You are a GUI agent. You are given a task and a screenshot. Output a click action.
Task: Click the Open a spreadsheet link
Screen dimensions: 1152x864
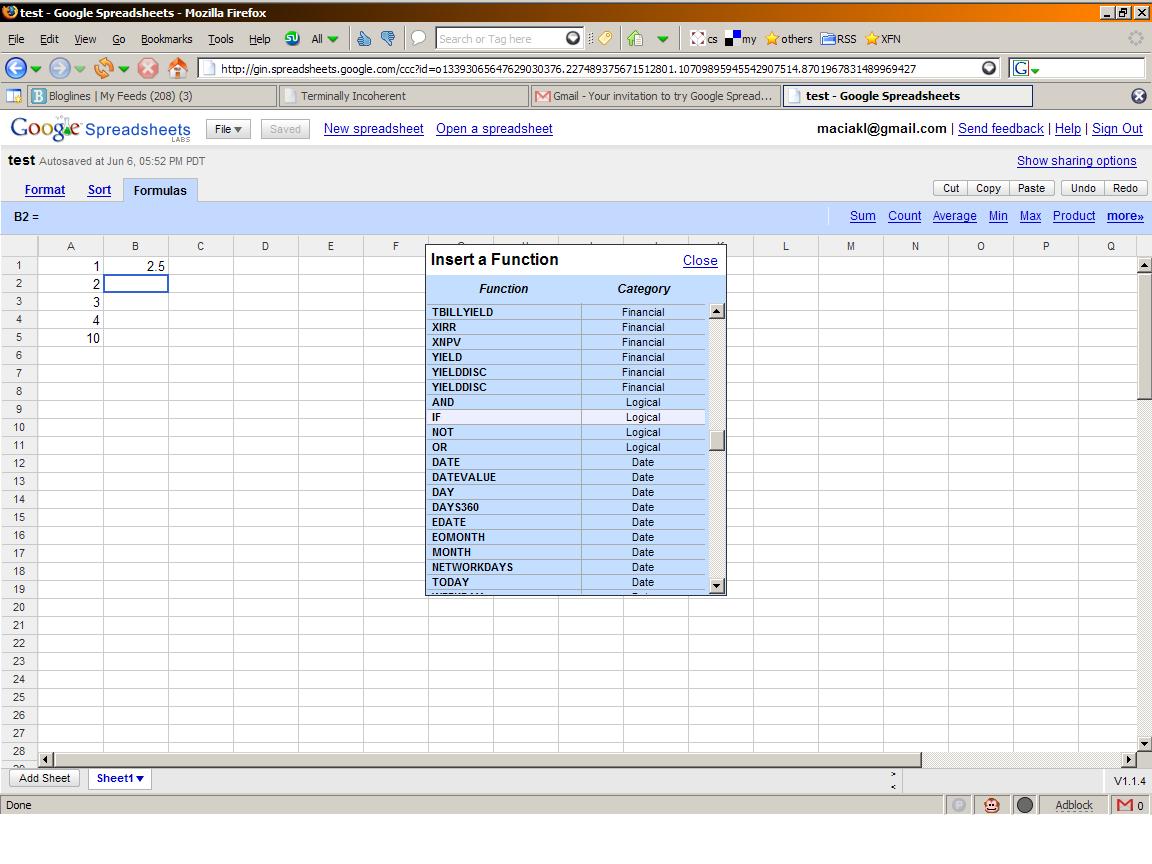click(x=494, y=129)
